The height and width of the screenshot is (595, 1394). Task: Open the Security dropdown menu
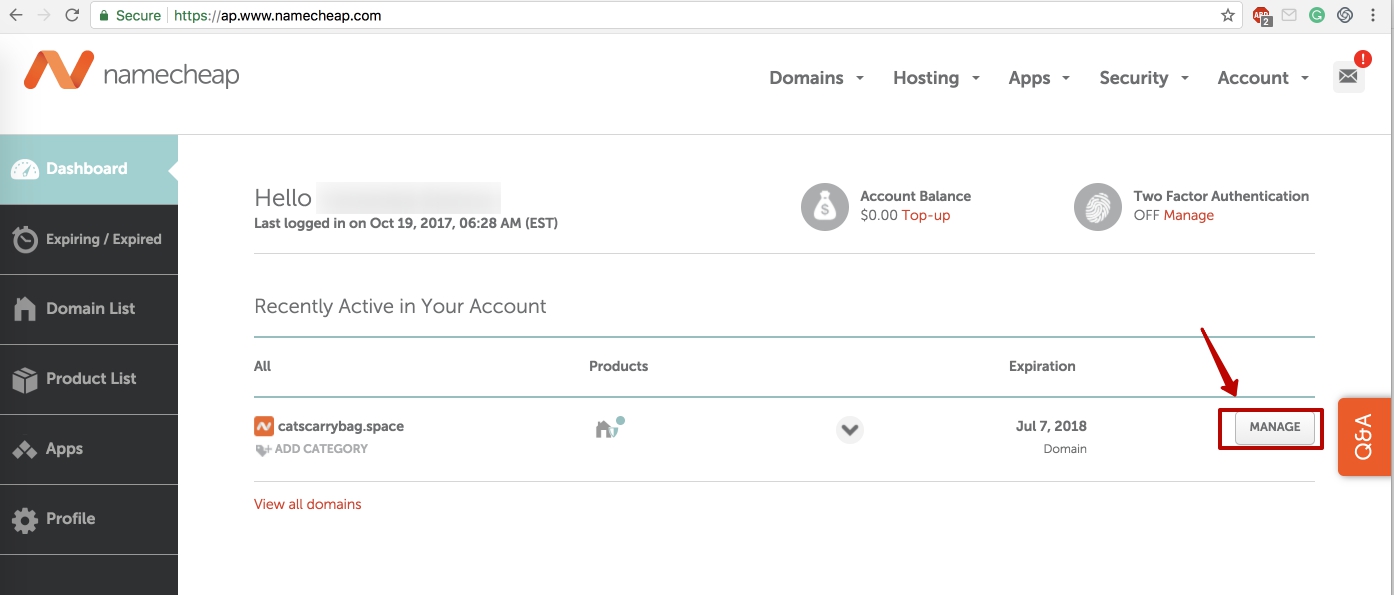click(1144, 78)
